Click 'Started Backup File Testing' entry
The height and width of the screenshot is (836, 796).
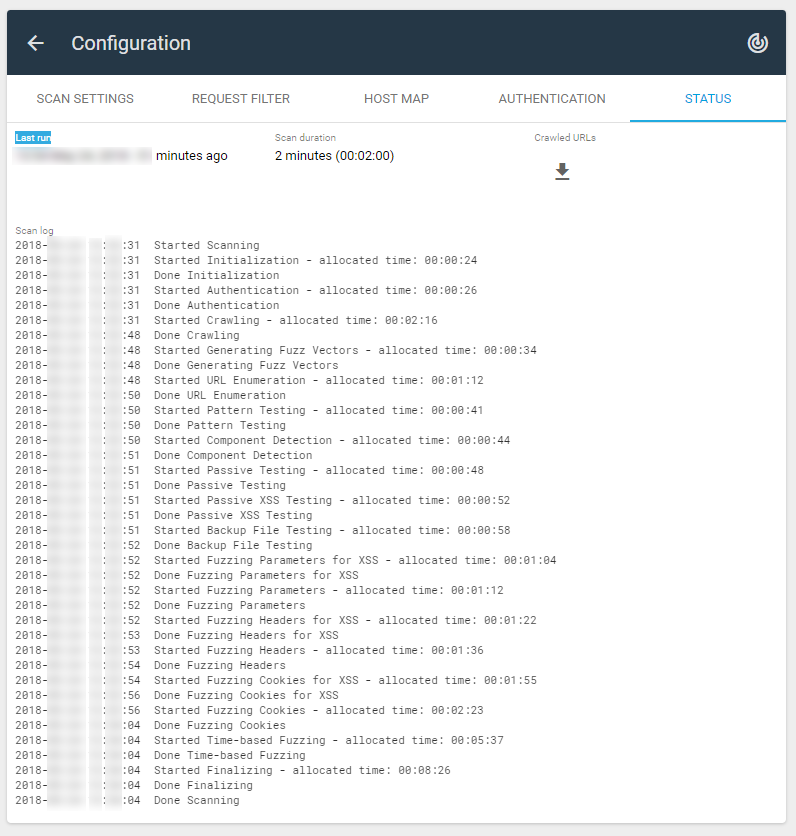[x=332, y=530]
